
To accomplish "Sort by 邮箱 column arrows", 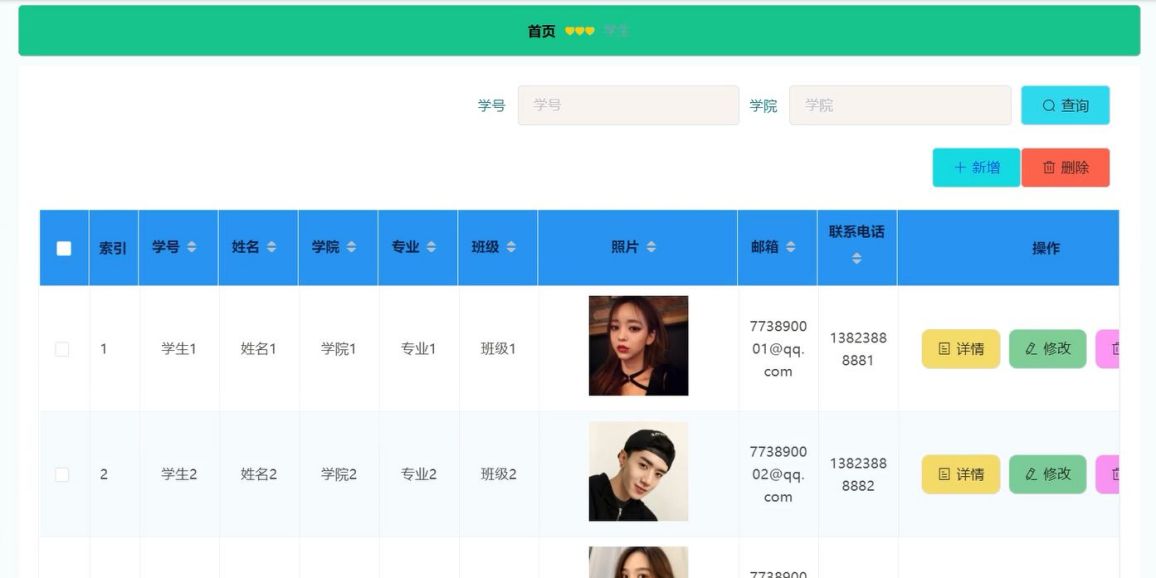I will point(790,247).
